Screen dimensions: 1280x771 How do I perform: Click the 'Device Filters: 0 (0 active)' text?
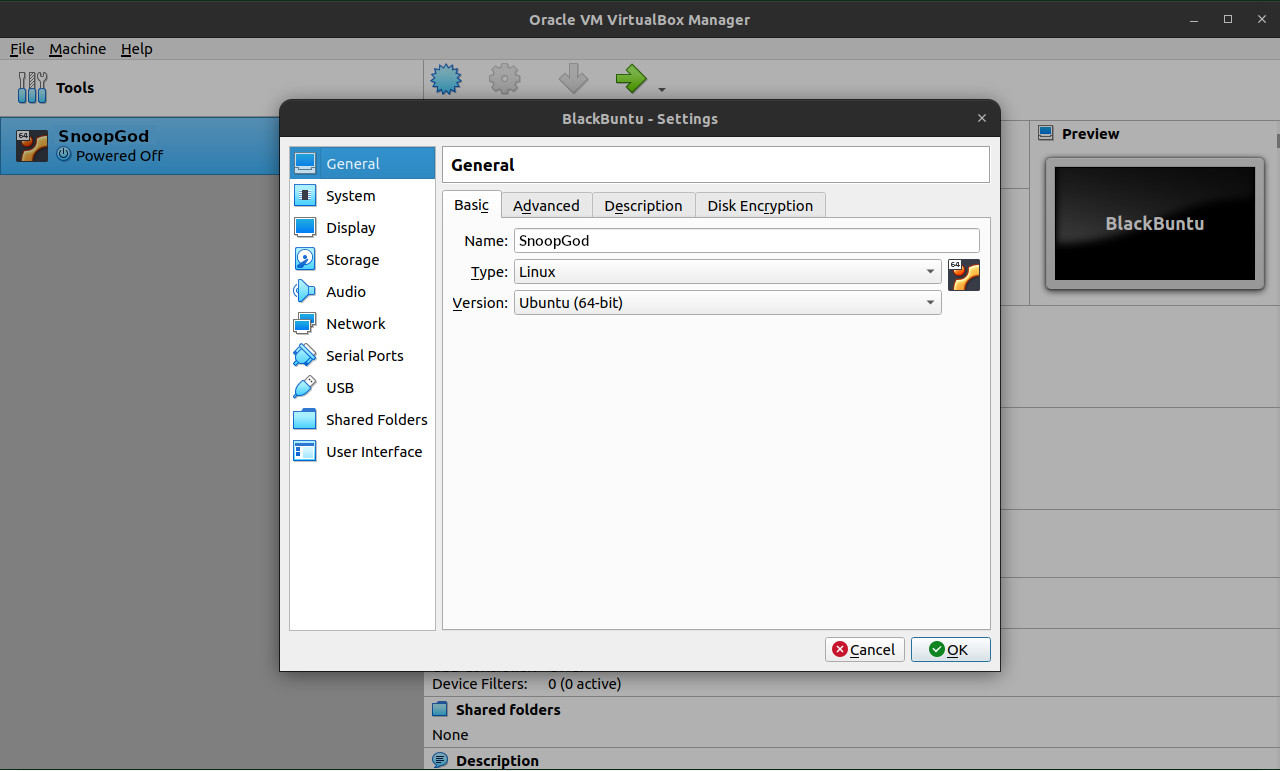tap(526, 684)
